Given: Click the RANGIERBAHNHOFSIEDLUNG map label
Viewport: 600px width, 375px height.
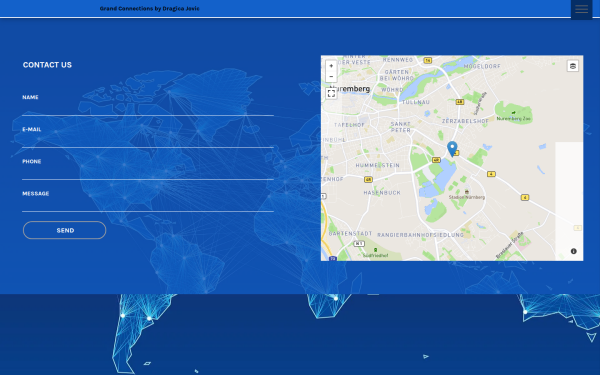Looking at the screenshot, I should 421,235.
